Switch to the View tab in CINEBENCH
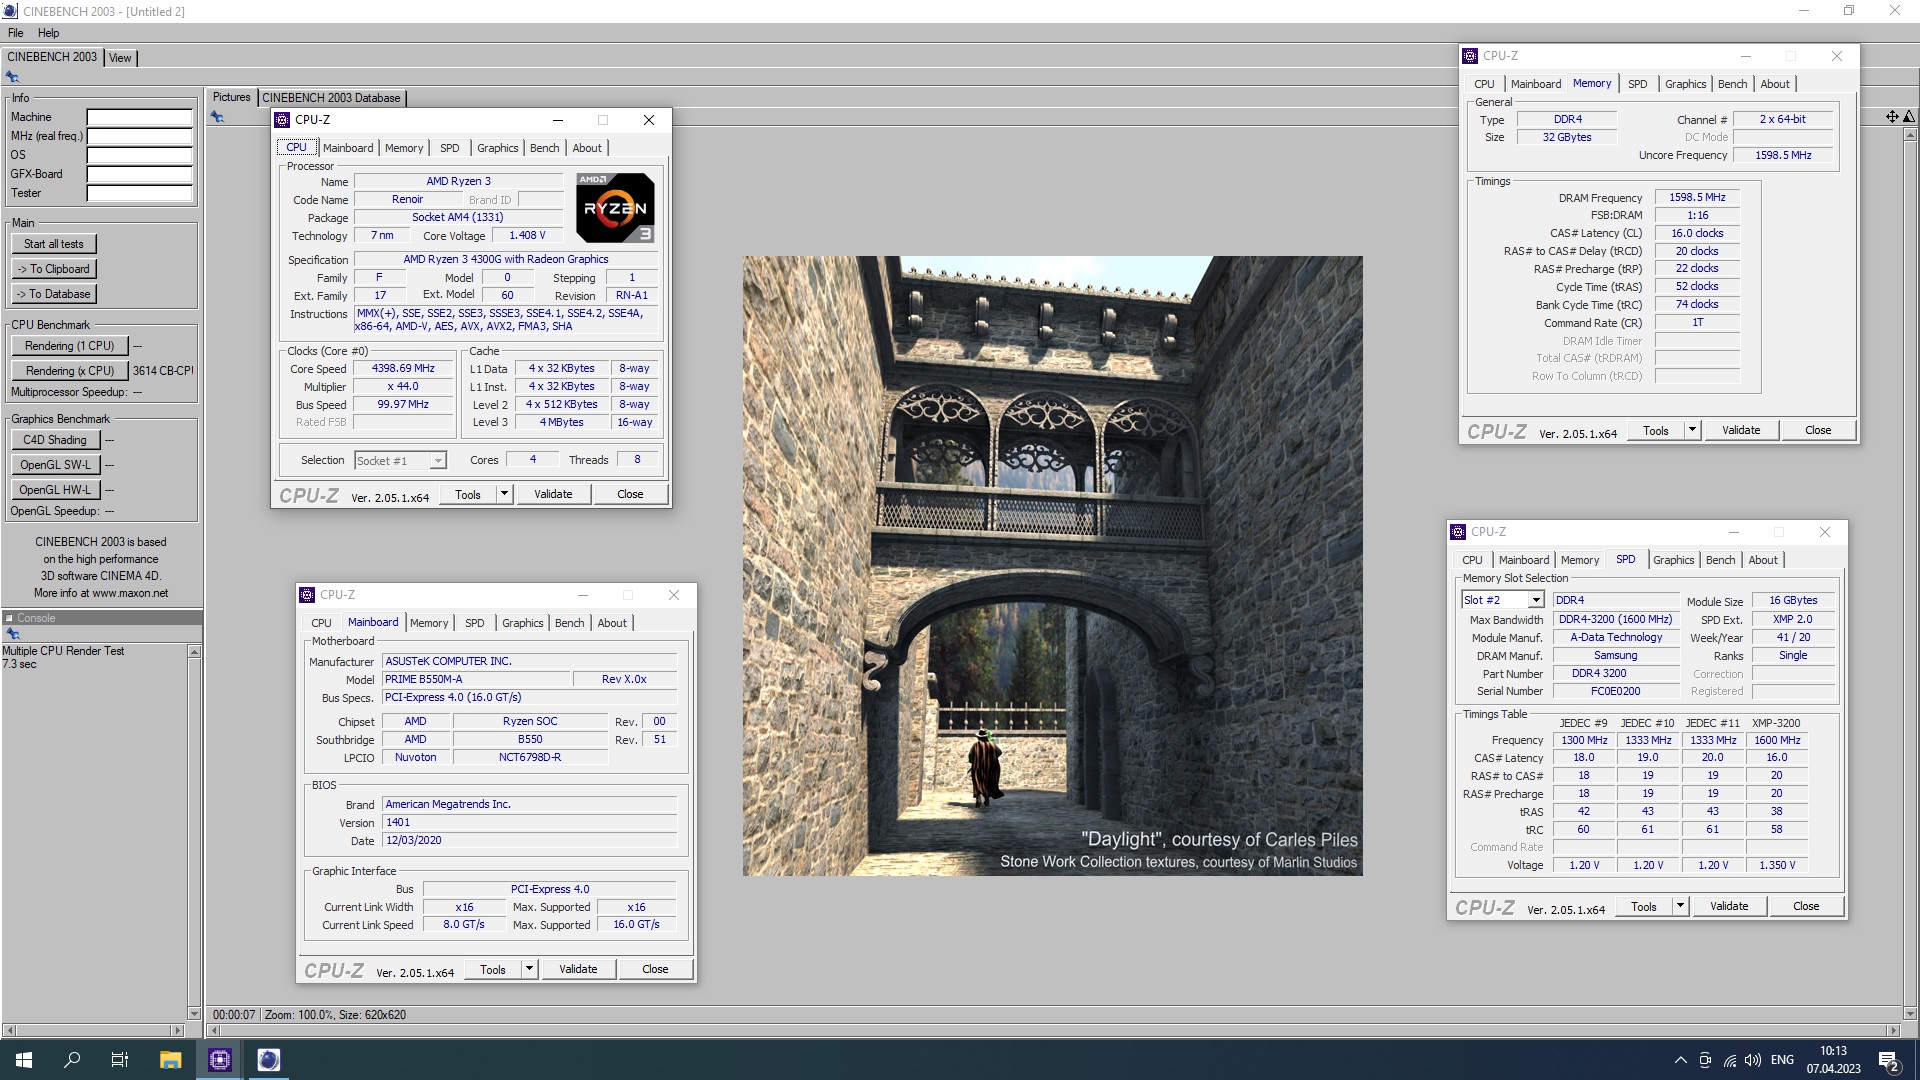The height and width of the screenshot is (1080, 1920). 120,58
